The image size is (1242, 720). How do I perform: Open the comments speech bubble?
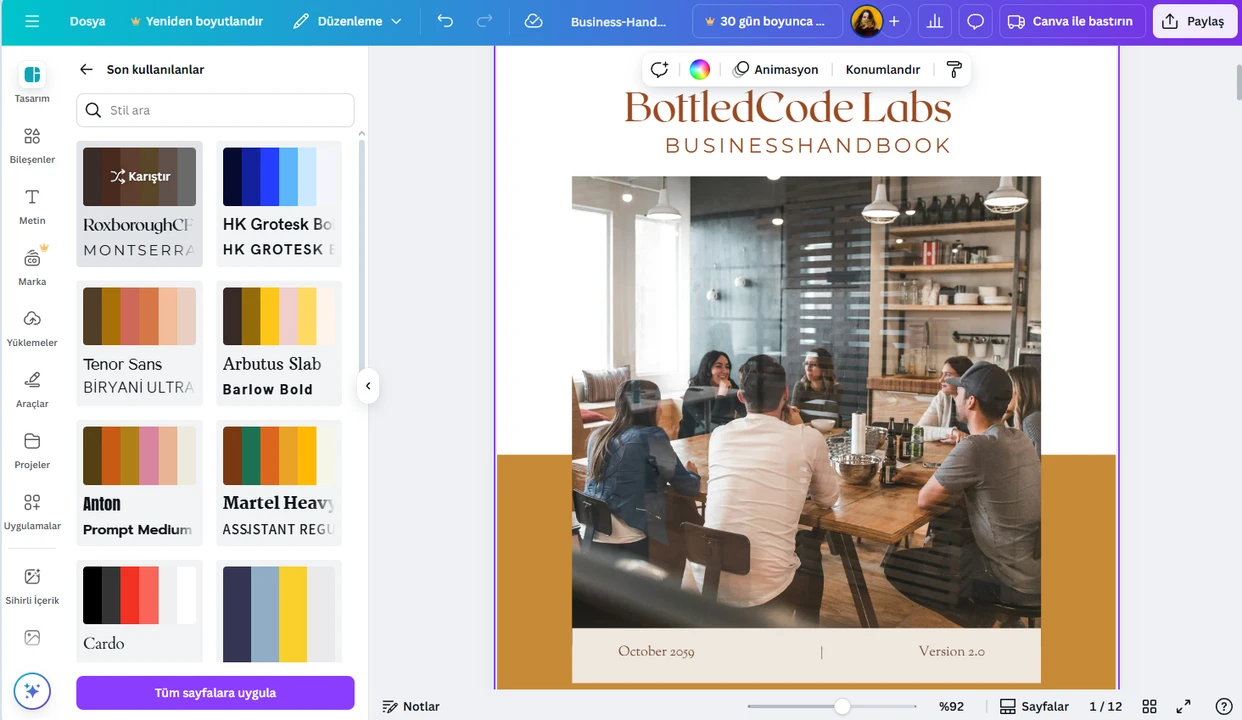point(975,21)
